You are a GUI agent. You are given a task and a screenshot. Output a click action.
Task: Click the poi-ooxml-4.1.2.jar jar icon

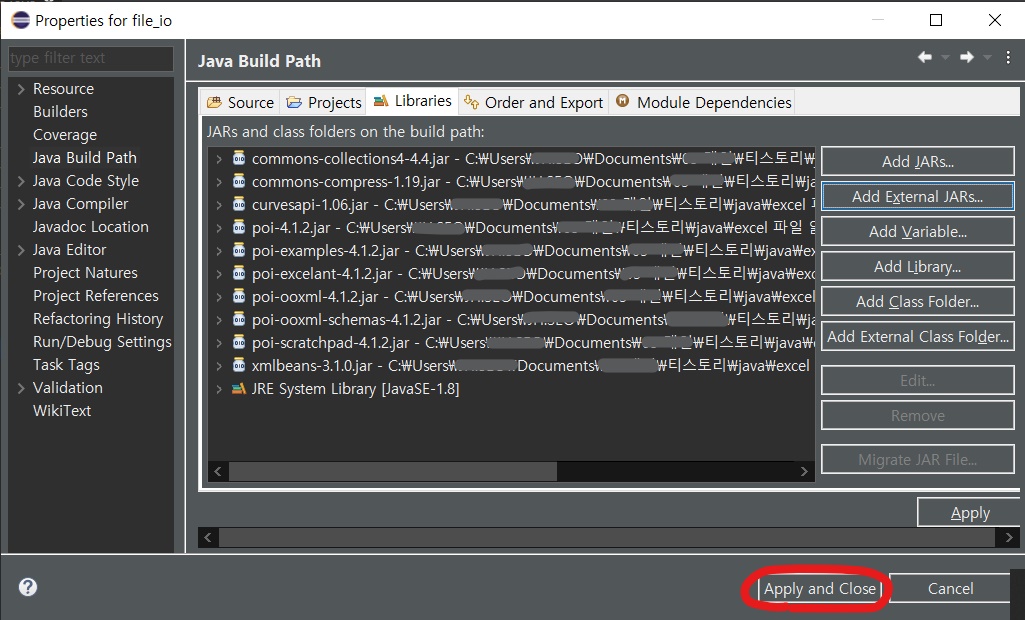click(x=239, y=296)
